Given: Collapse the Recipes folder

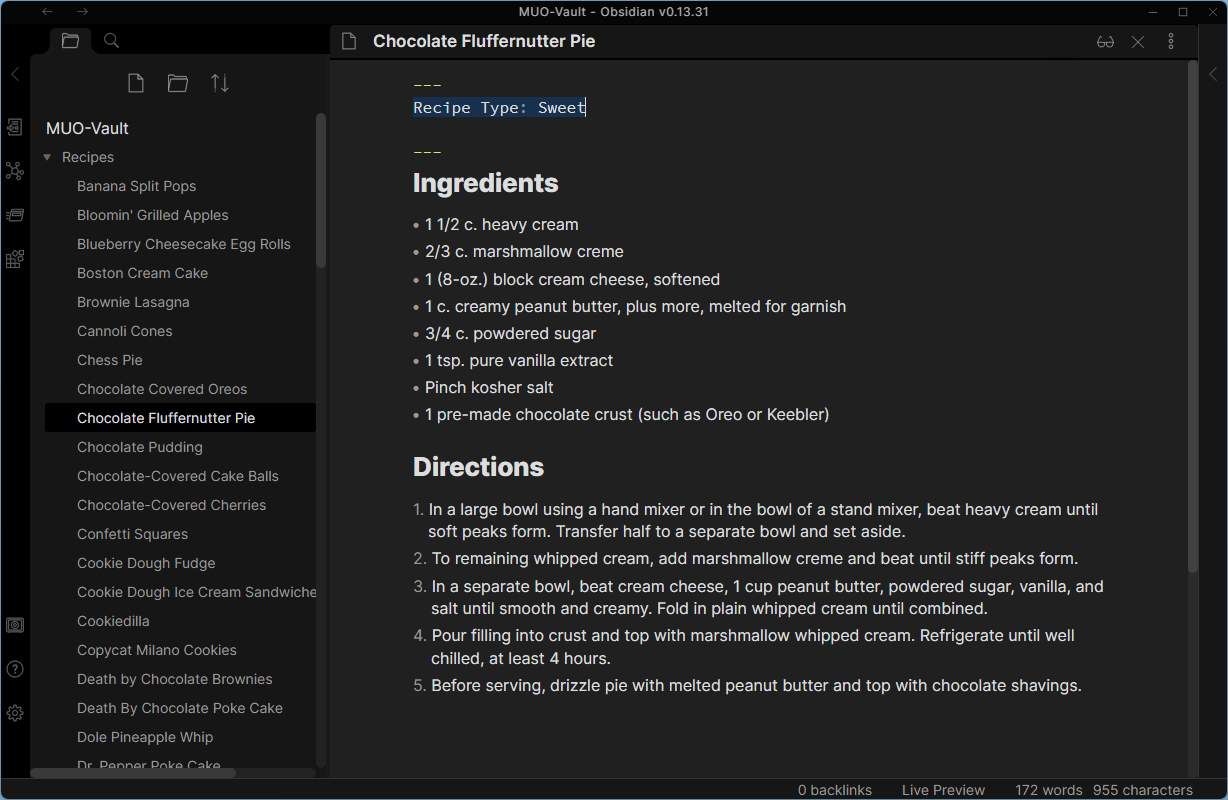Looking at the screenshot, I should tap(47, 157).
